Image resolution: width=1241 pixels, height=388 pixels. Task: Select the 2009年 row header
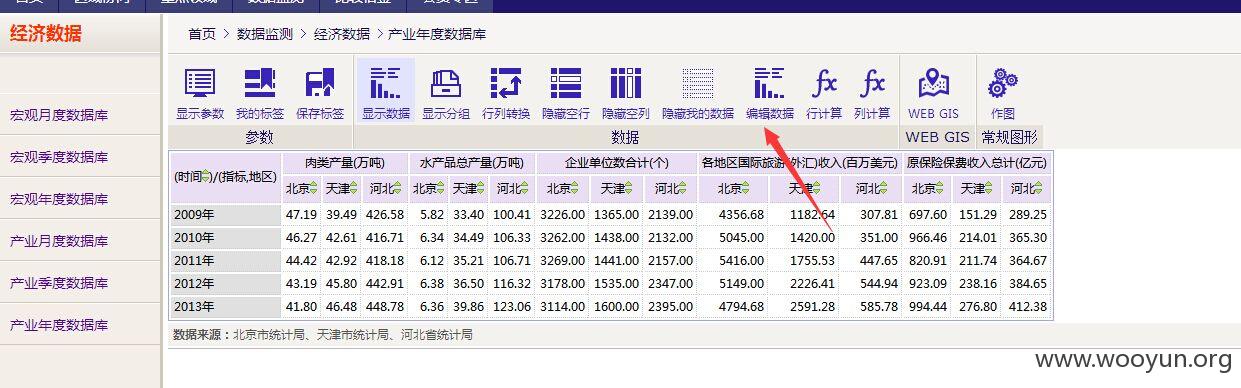click(226, 214)
